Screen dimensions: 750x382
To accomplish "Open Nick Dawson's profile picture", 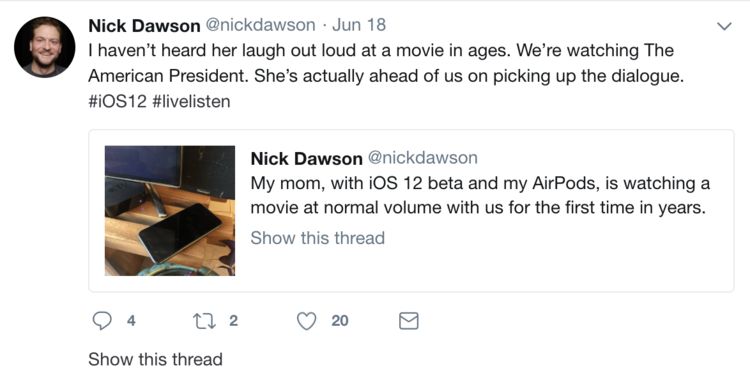I will [x=44, y=47].
